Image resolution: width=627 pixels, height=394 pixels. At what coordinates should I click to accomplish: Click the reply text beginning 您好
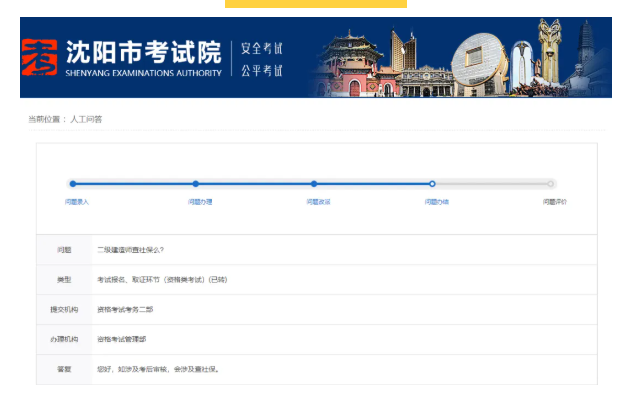[158, 369]
